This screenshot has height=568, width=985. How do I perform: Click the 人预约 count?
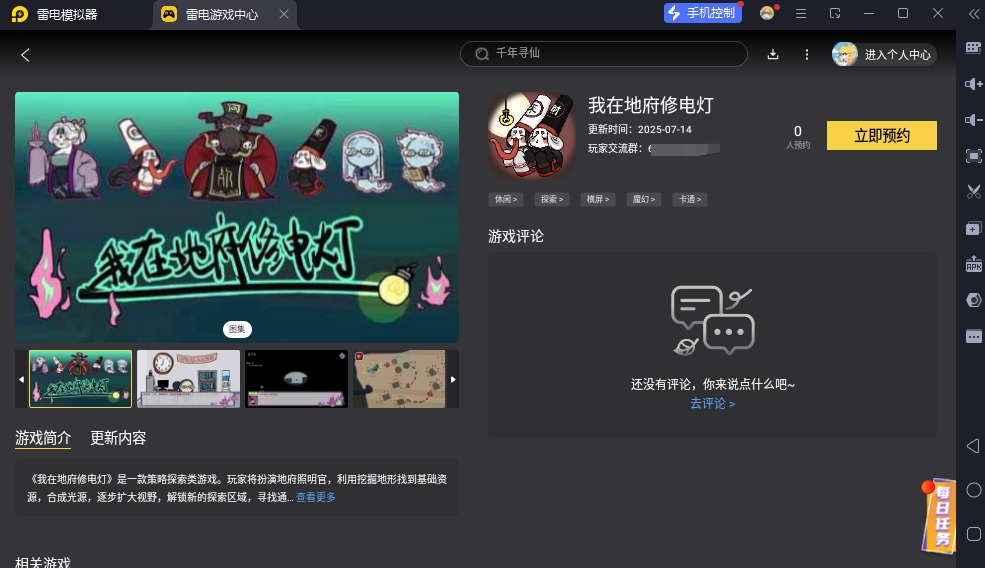[798, 136]
